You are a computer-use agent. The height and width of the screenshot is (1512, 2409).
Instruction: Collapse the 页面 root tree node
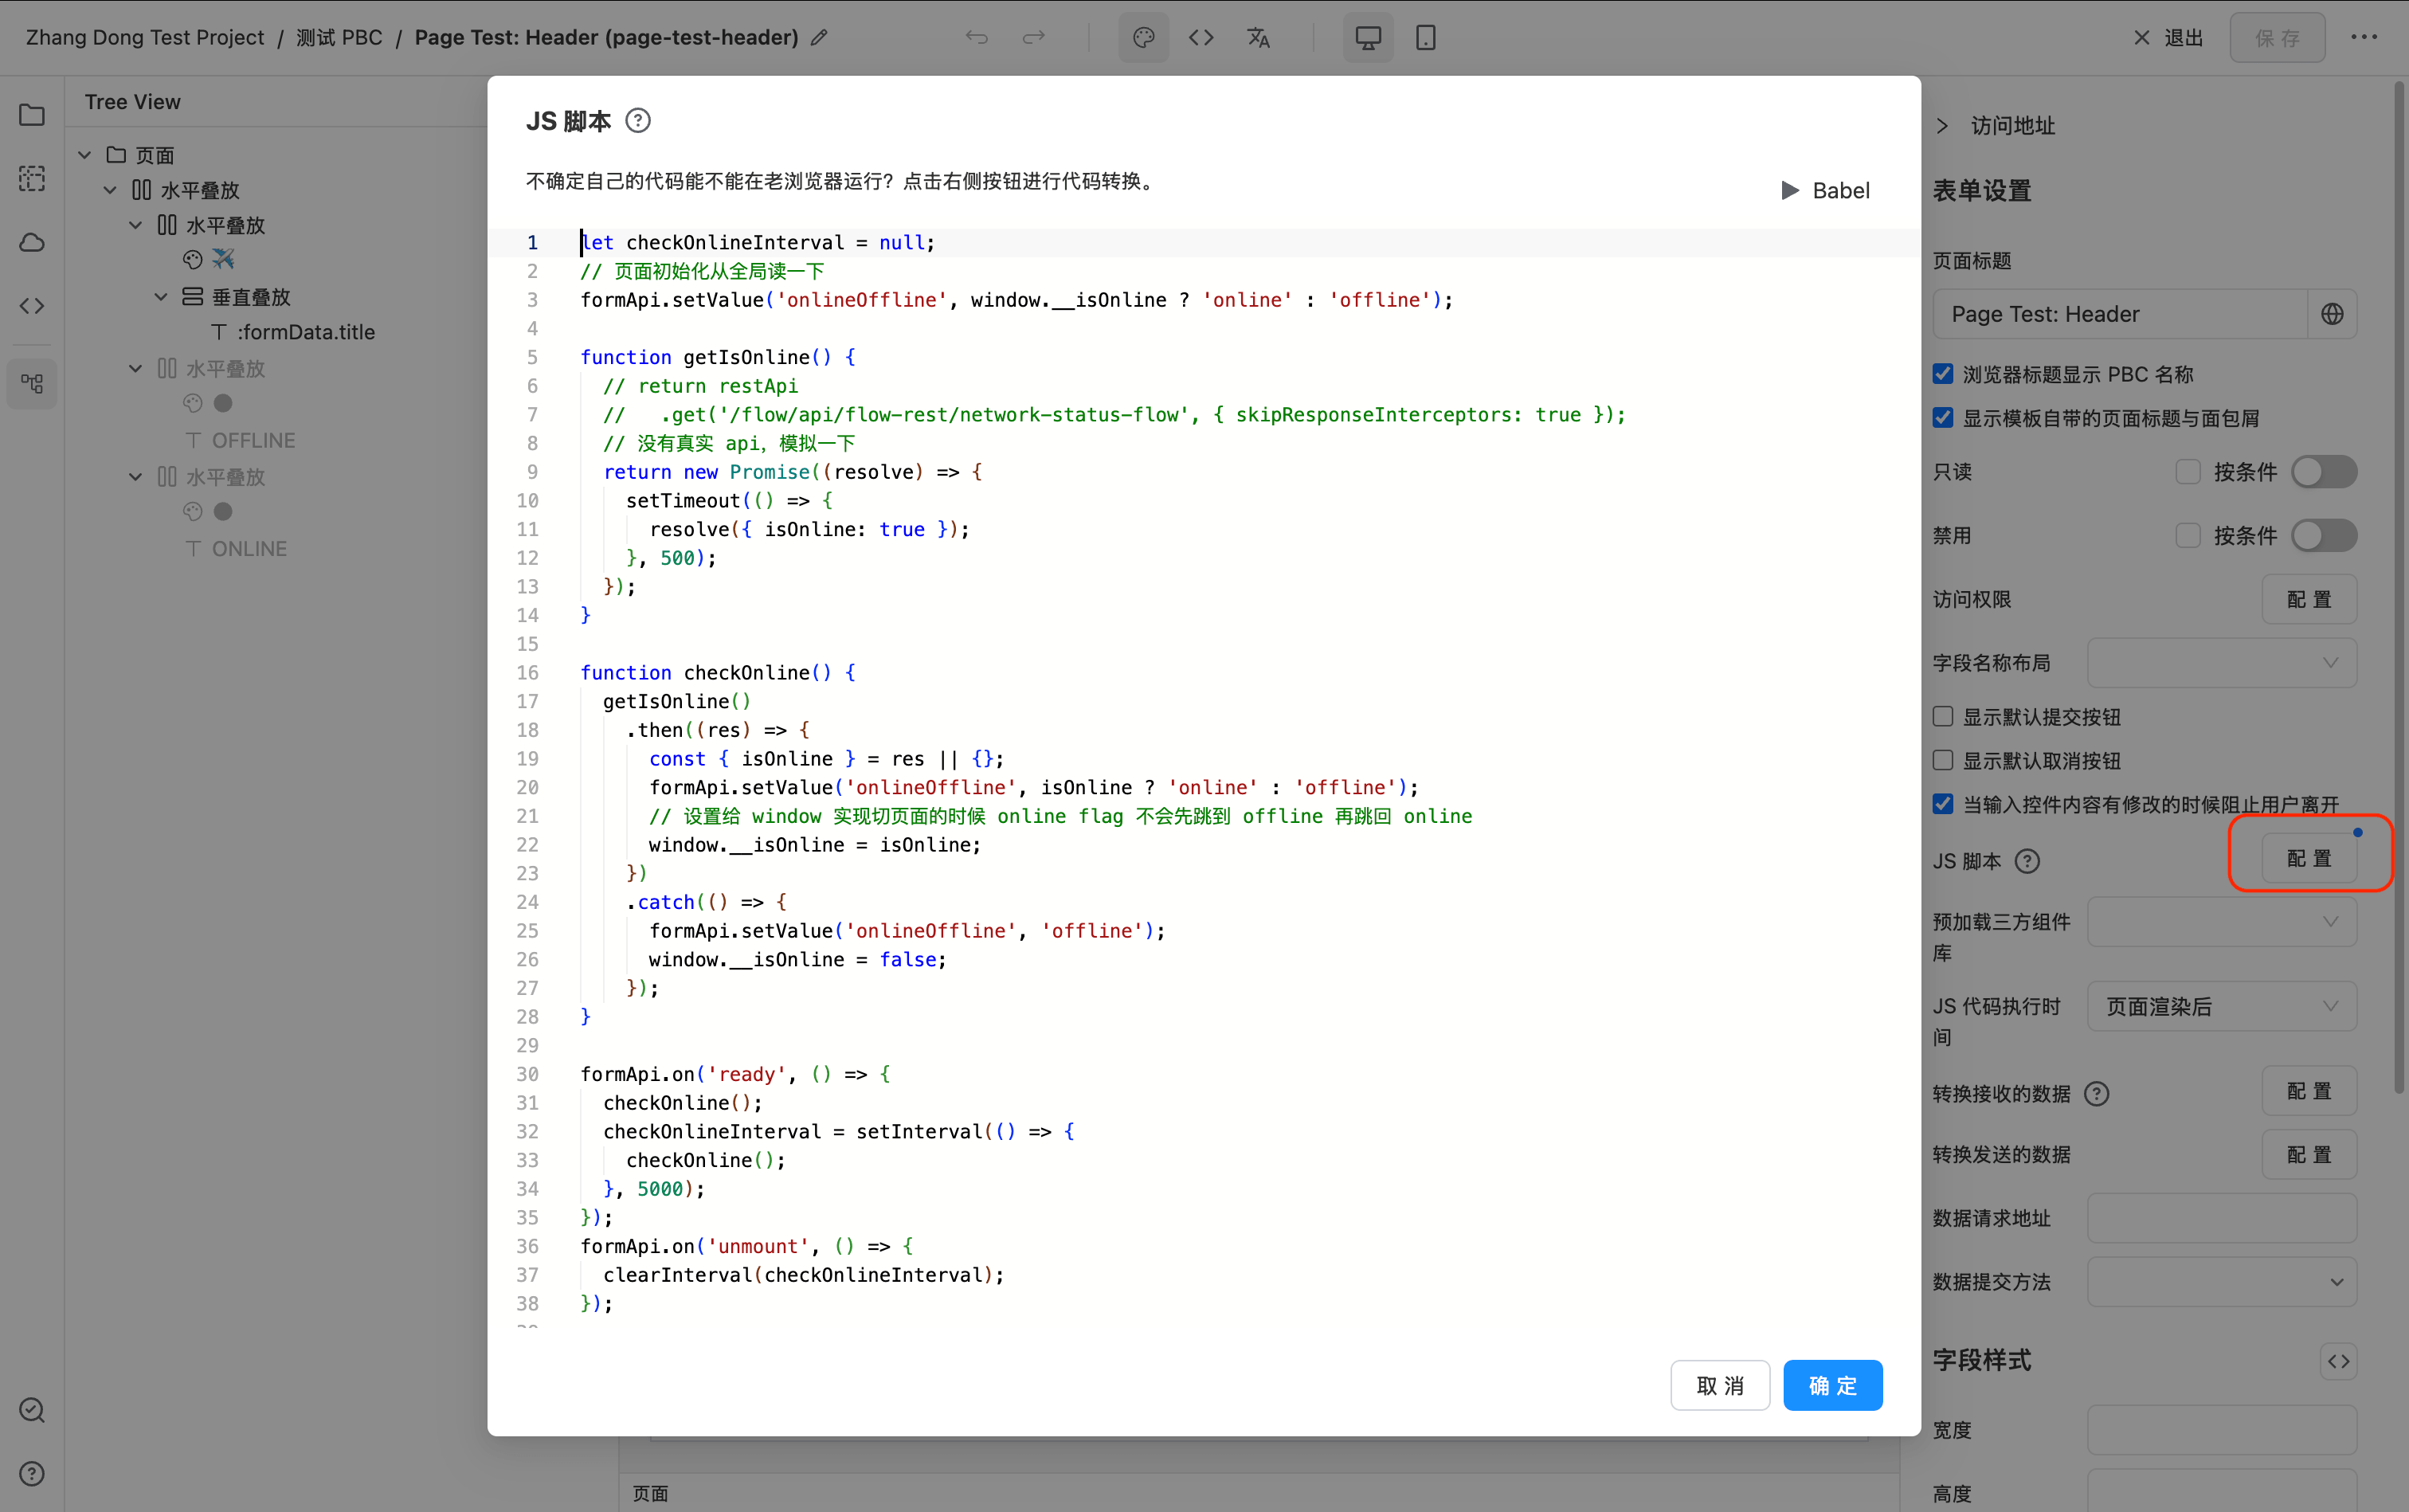tap(85, 155)
